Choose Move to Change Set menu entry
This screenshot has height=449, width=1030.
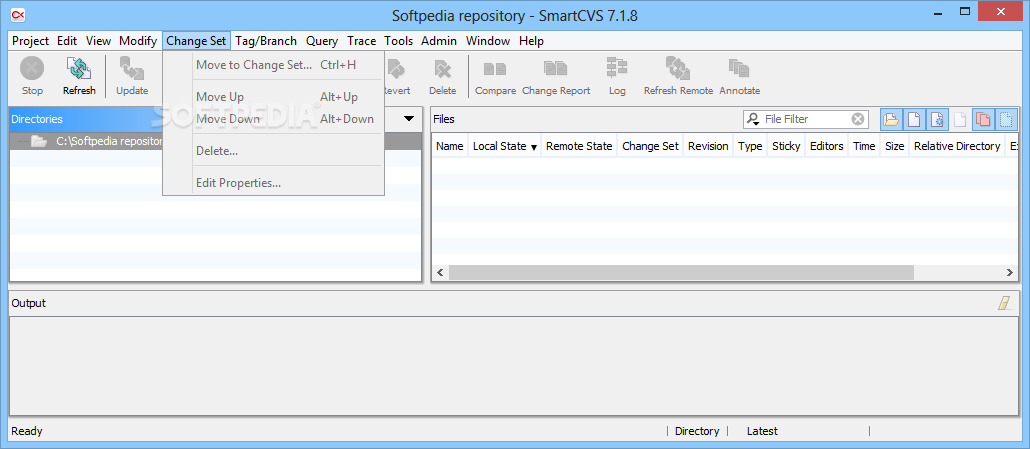pos(273,64)
